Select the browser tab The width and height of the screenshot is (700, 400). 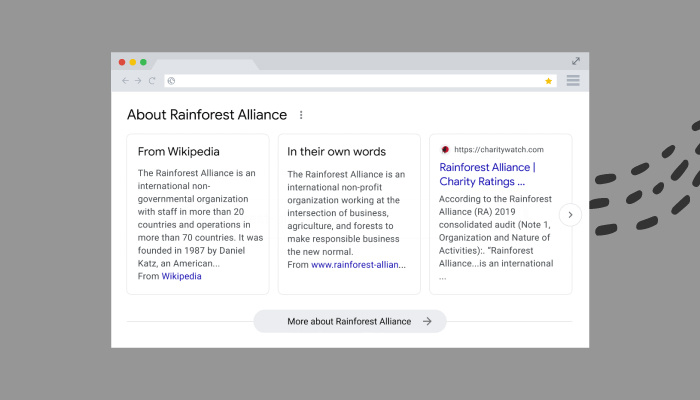(x=205, y=65)
